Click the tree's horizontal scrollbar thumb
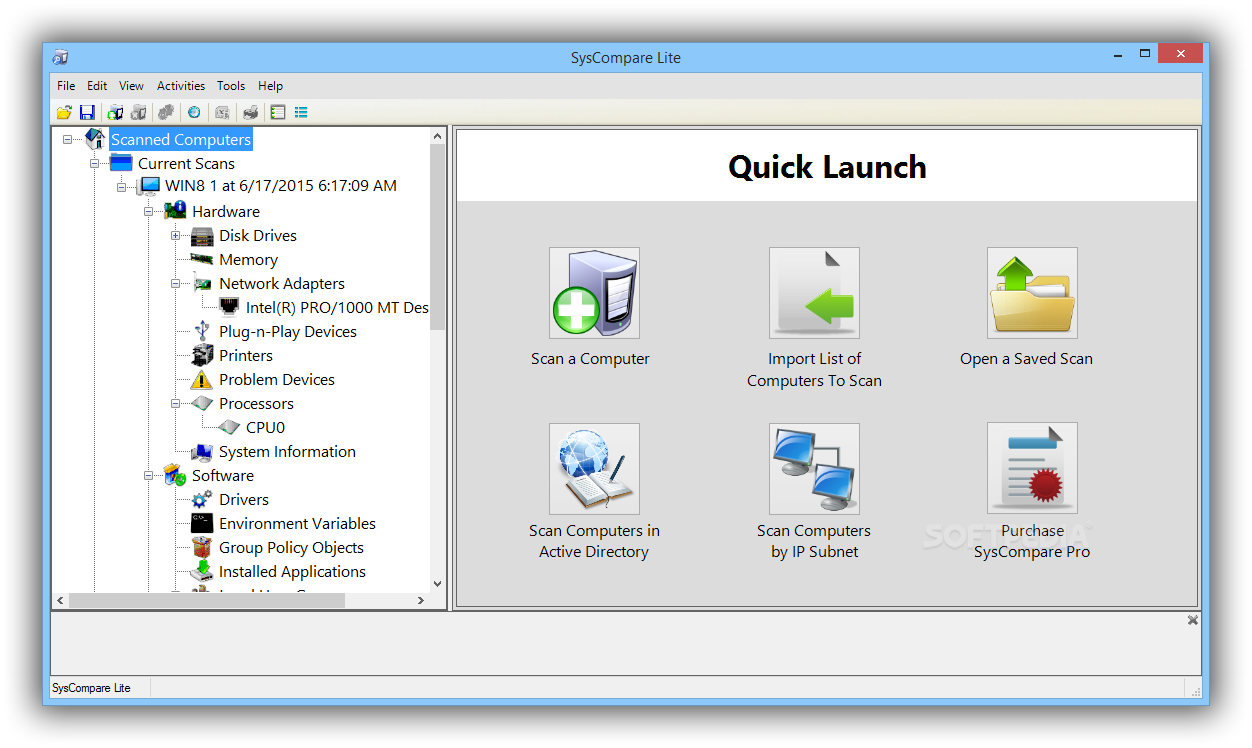Viewport: 1252px width, 748px height. click(207, 601)
